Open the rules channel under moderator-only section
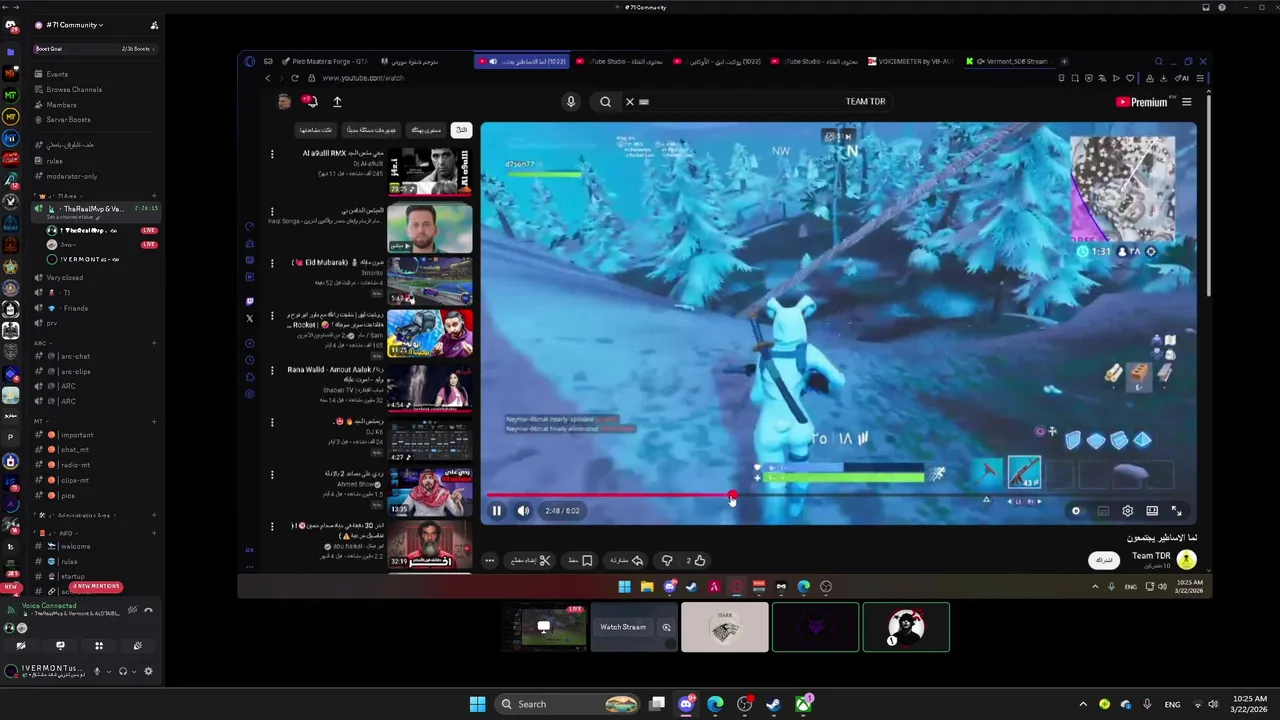Viewport: 1280px width, 720px height. pyautogui.click(x=95, y=161)
